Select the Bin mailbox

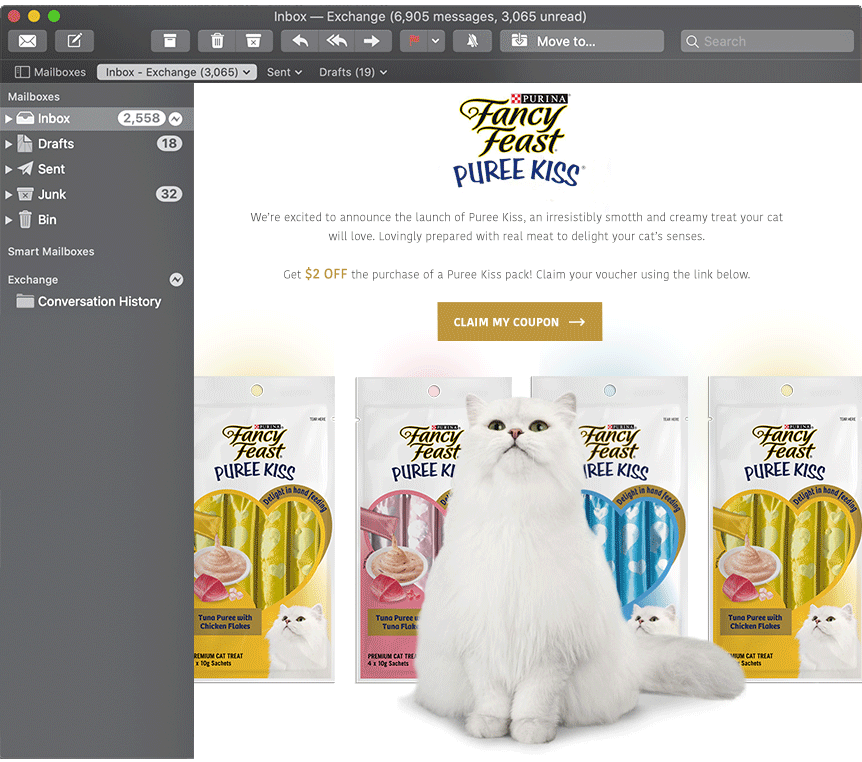click(x=97, y=219)
